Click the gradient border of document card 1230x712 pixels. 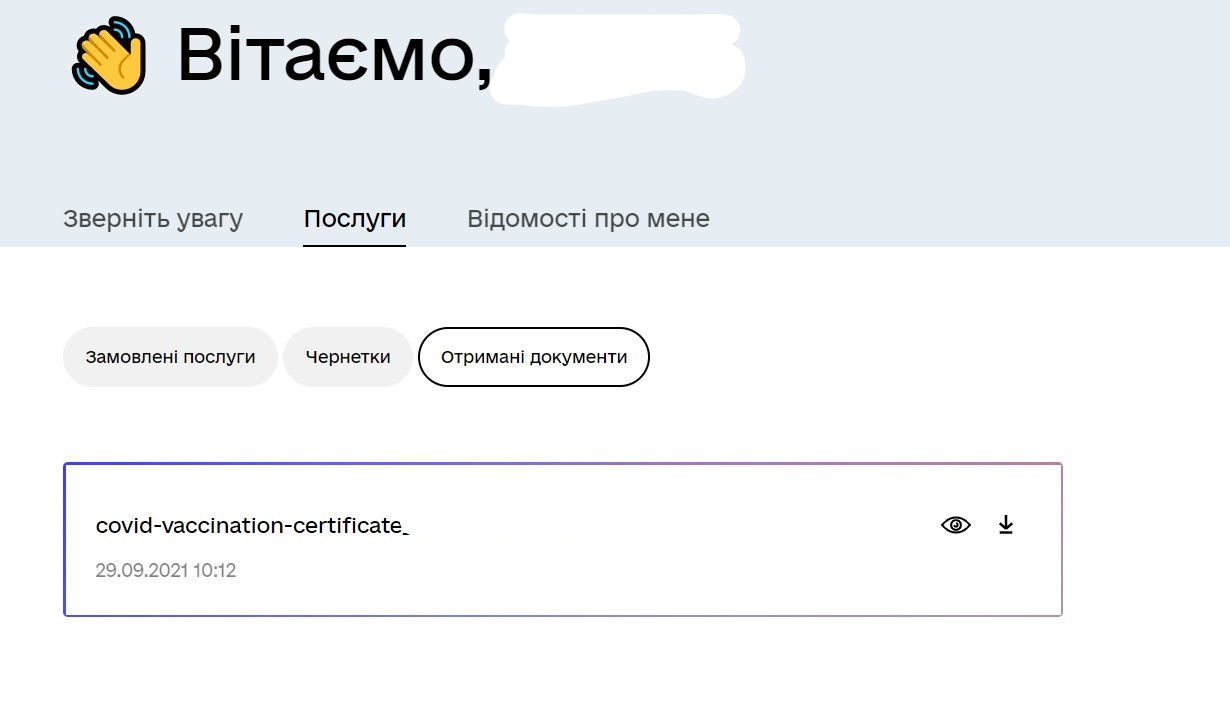(563, 464)
